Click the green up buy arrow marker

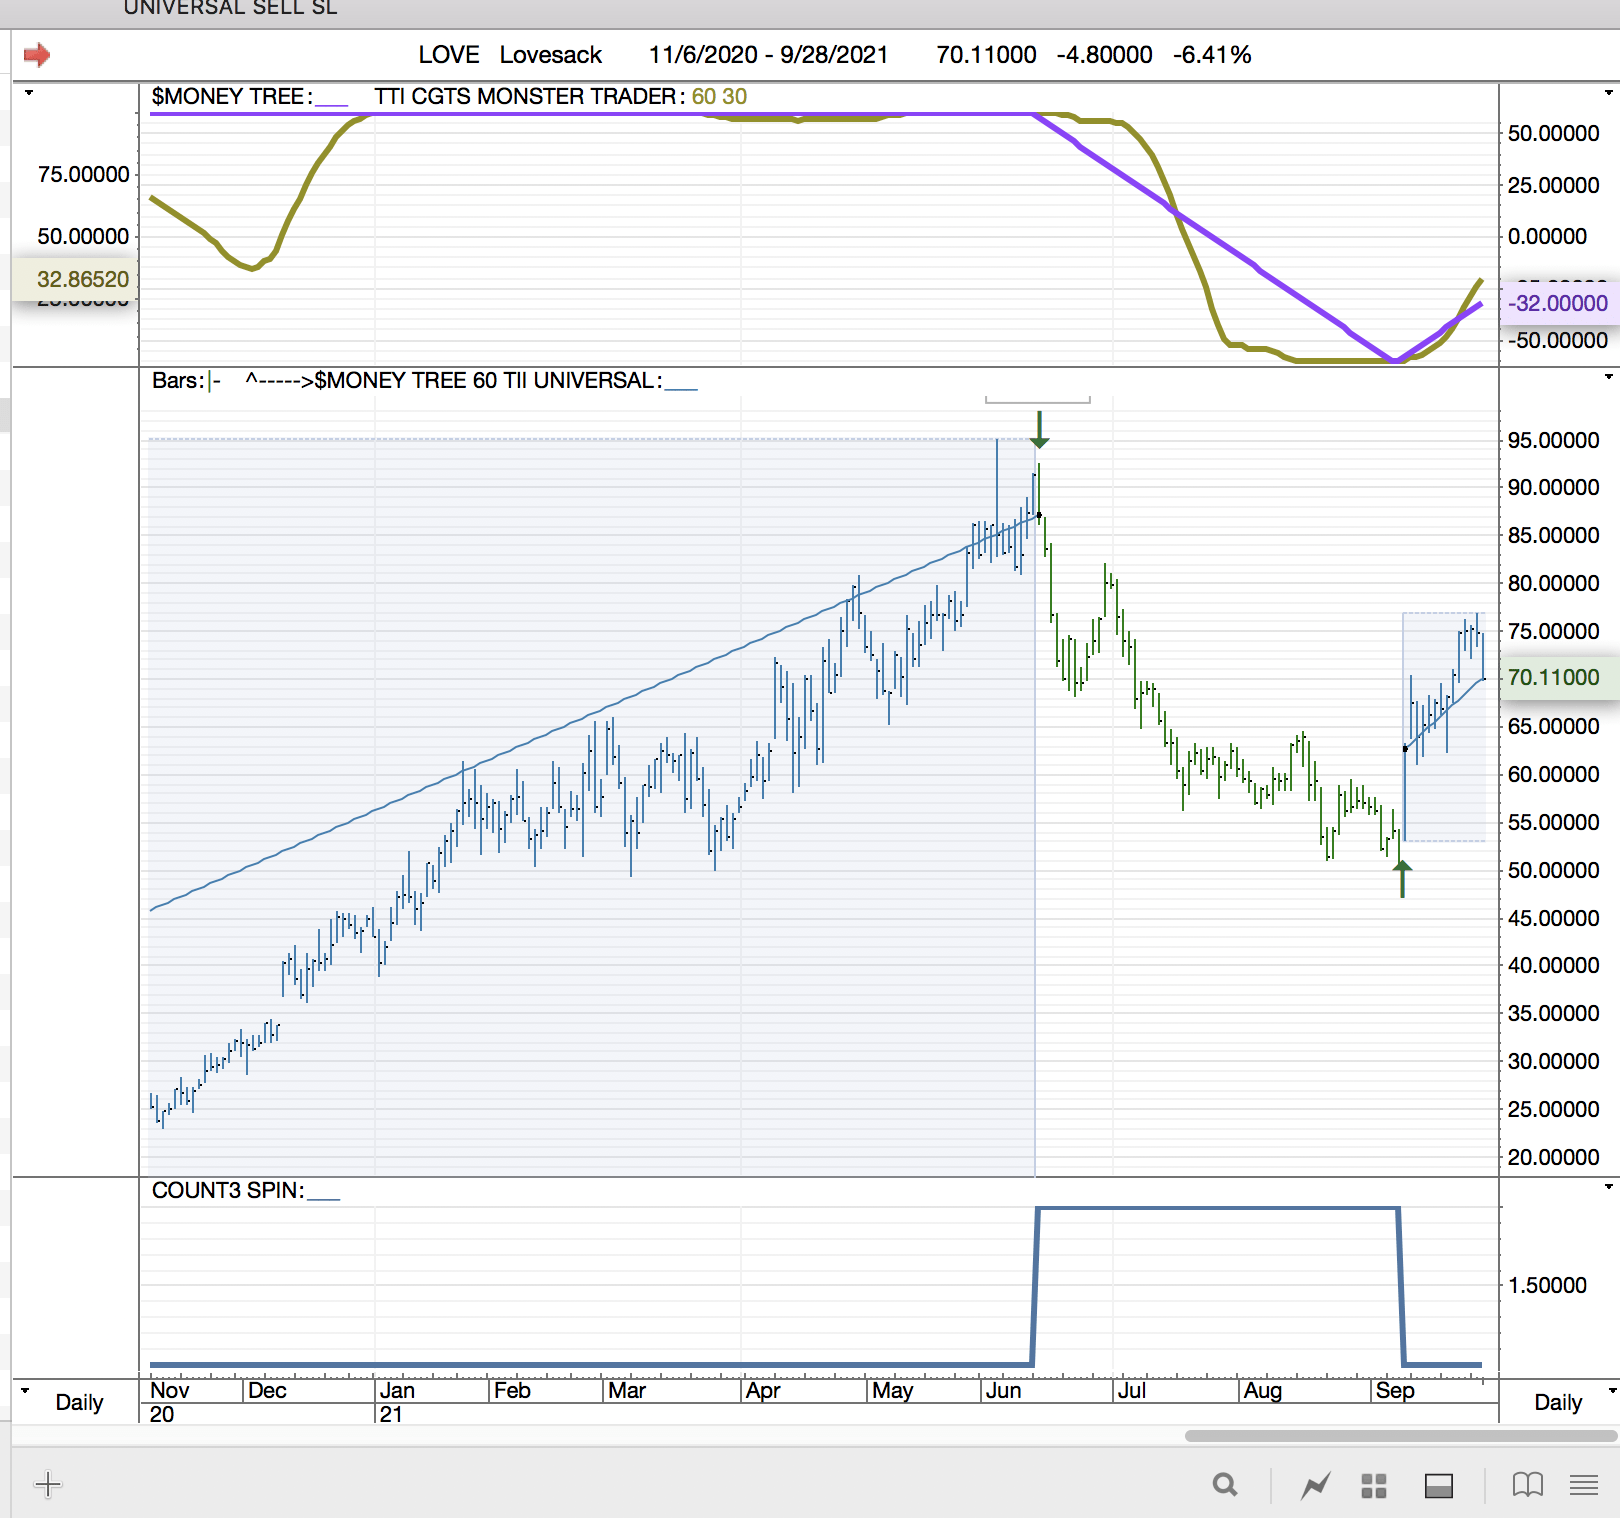tap(1402, 878)
